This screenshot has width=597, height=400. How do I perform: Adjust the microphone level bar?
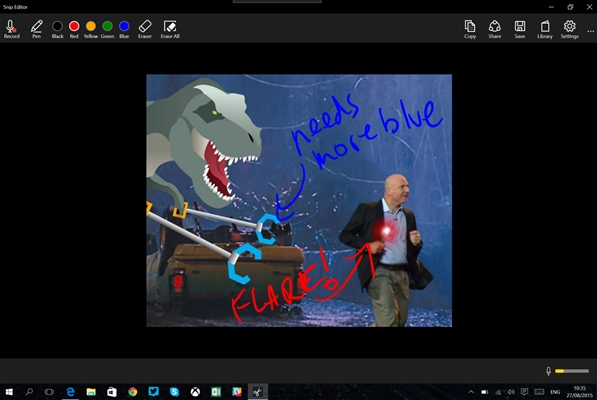point(572,371)
